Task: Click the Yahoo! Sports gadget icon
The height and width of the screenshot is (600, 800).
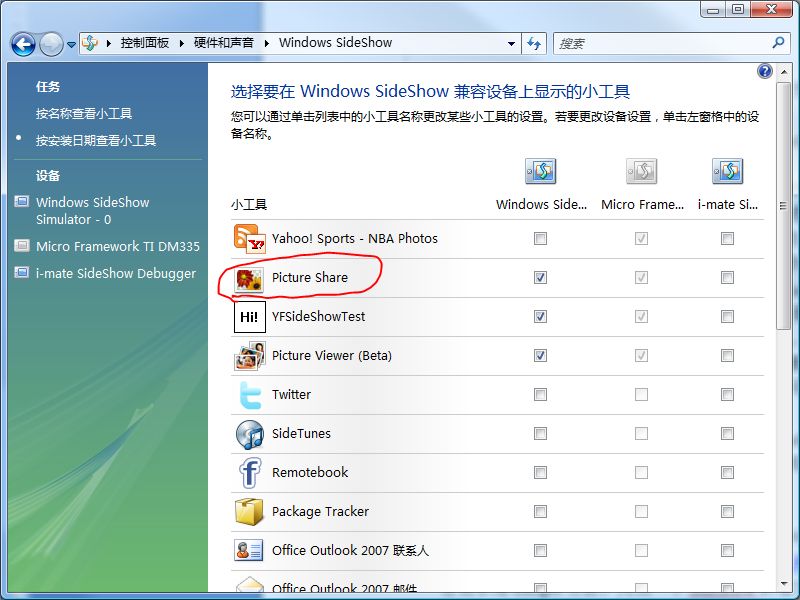Action: (x=249, y=239)
